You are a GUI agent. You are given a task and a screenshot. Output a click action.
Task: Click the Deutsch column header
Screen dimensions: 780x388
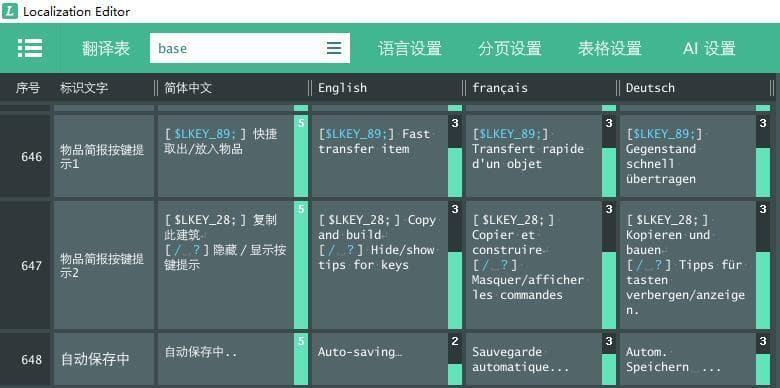click(650, 88)
